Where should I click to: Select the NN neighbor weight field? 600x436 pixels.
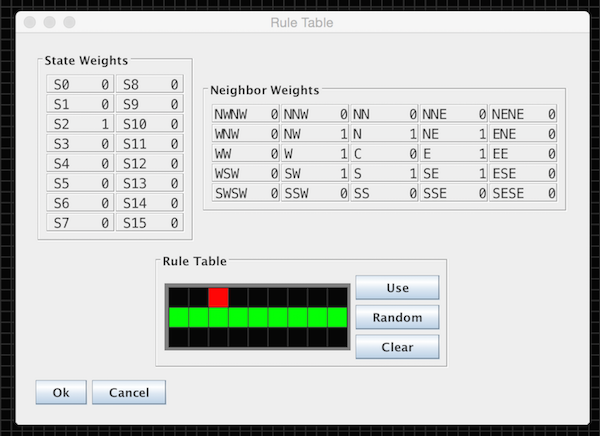[x=384, y=114]
